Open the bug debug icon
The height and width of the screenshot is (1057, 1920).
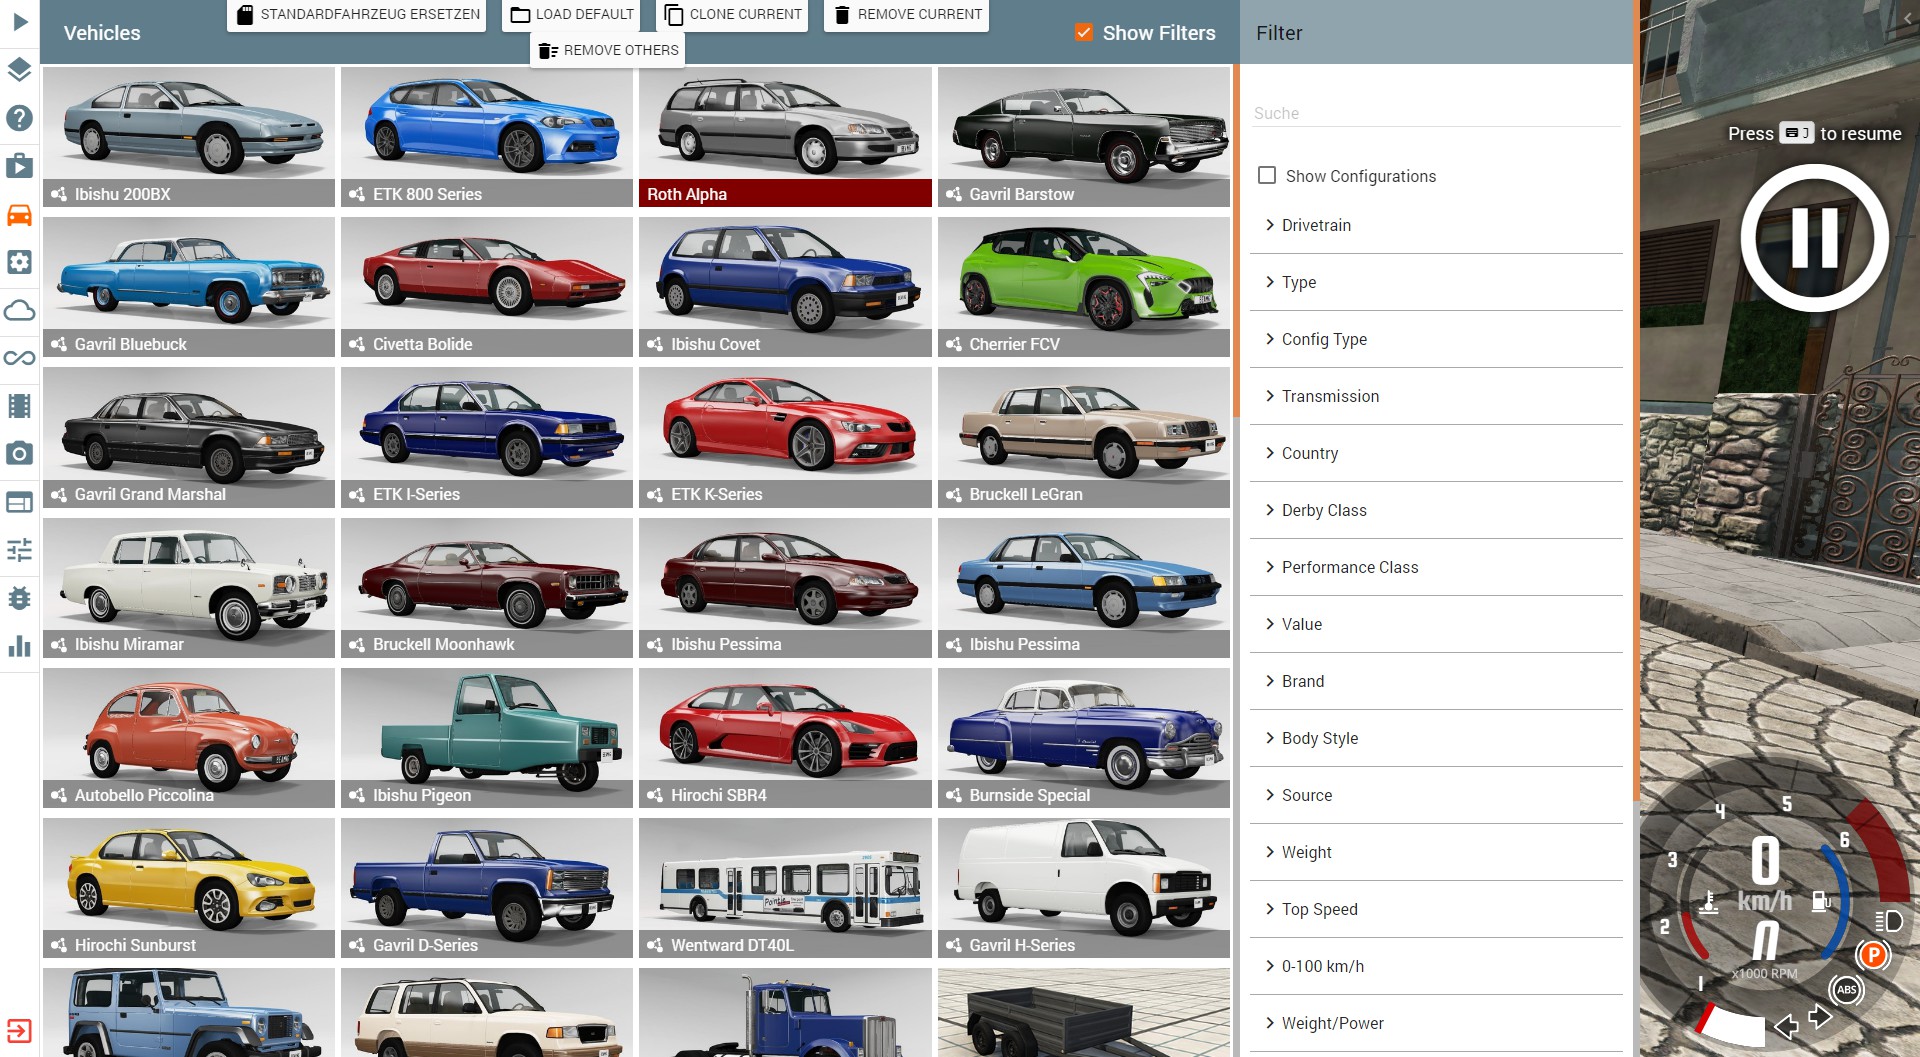tap(19, 598)
